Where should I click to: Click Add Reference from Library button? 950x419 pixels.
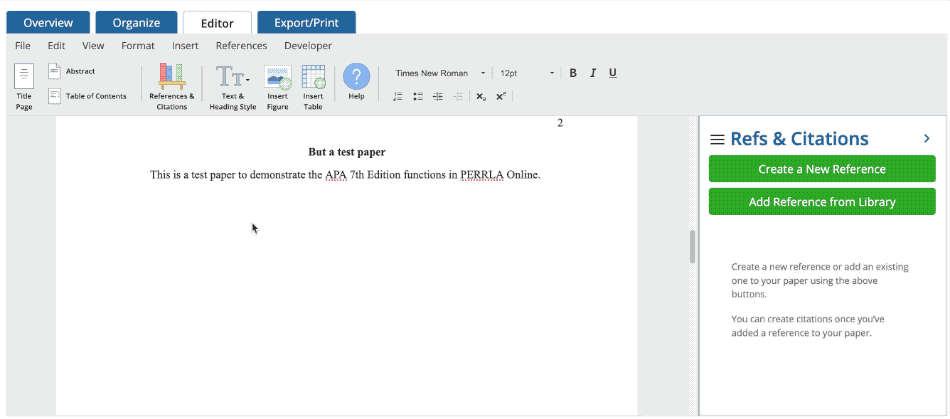[x=822, y=202]
